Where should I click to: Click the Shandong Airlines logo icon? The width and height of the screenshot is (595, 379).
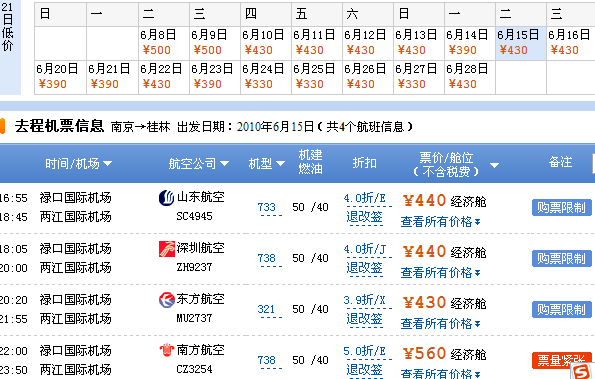166,198
